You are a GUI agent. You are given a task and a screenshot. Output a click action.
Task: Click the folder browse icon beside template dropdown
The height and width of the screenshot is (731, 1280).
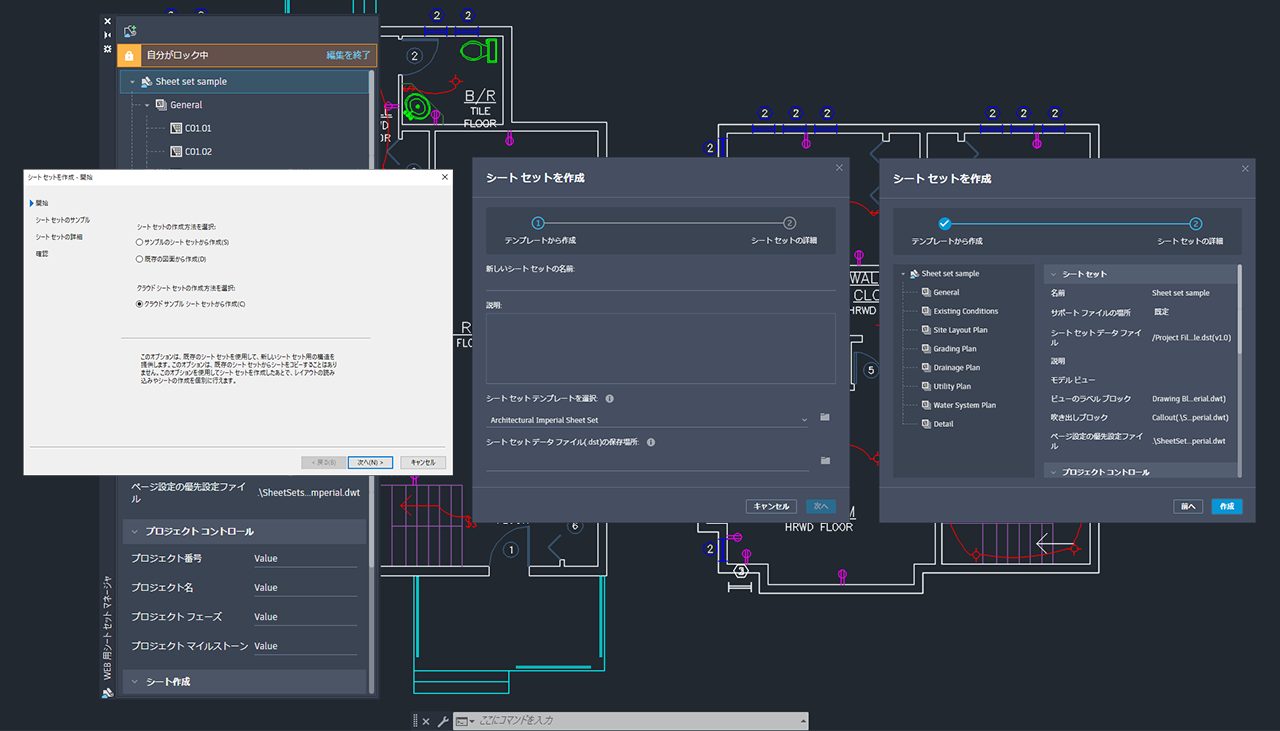(824, 417)
